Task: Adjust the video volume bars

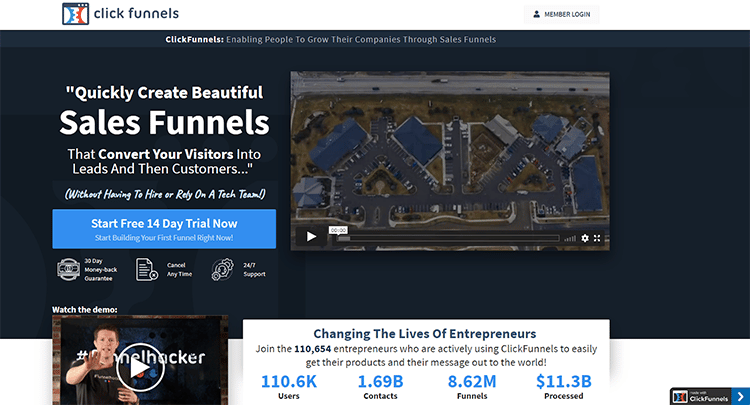Action: point(570,238)
